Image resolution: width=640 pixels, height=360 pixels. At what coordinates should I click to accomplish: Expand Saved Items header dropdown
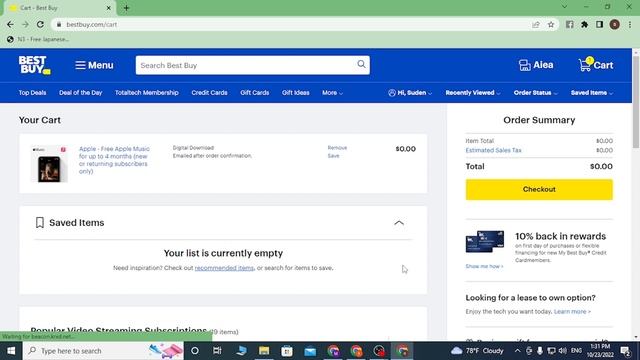592,93
